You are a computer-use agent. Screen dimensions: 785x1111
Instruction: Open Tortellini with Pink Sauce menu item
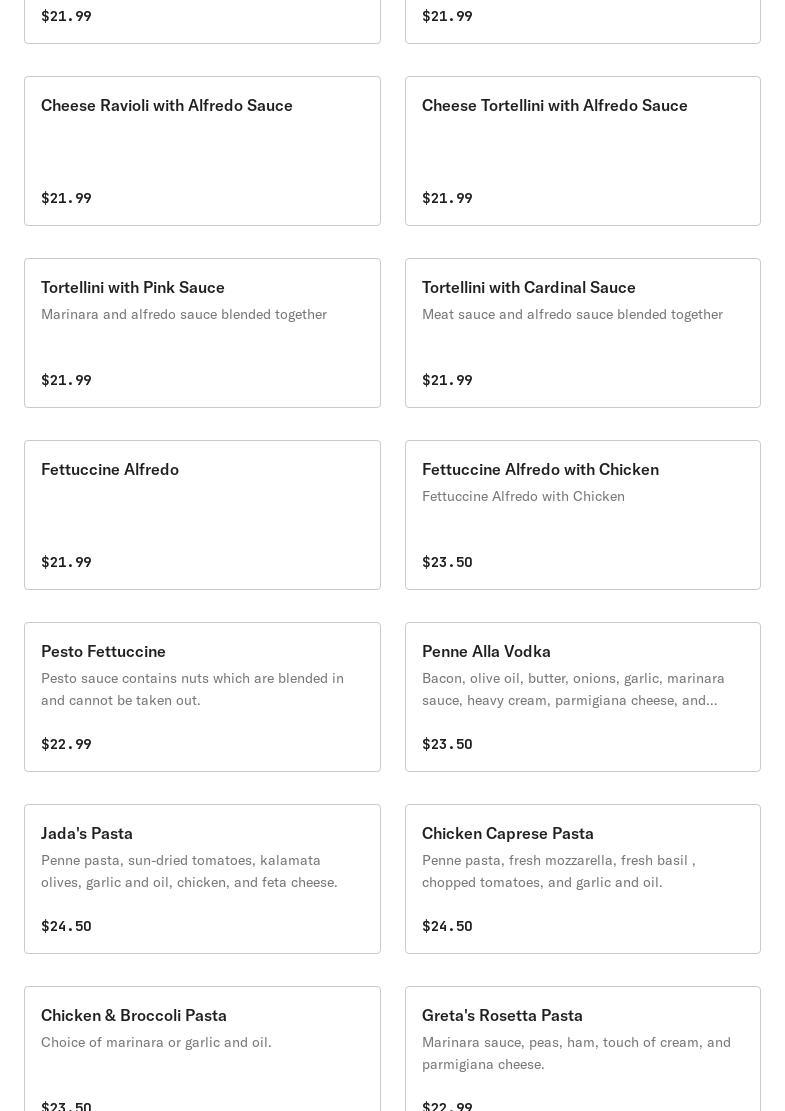202,333
